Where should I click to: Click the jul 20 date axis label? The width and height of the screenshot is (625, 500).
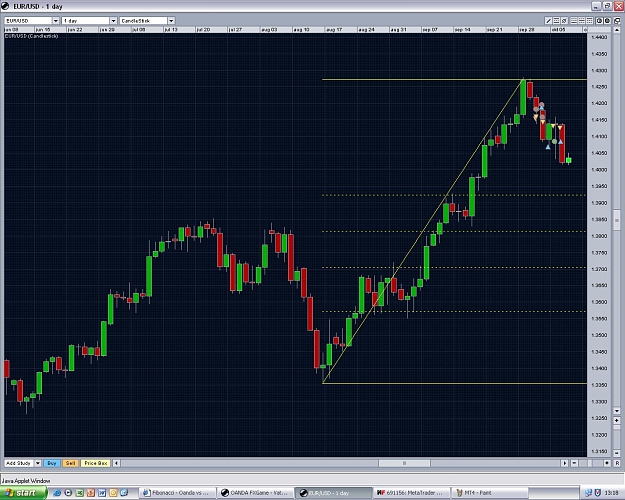coord(203,30)
